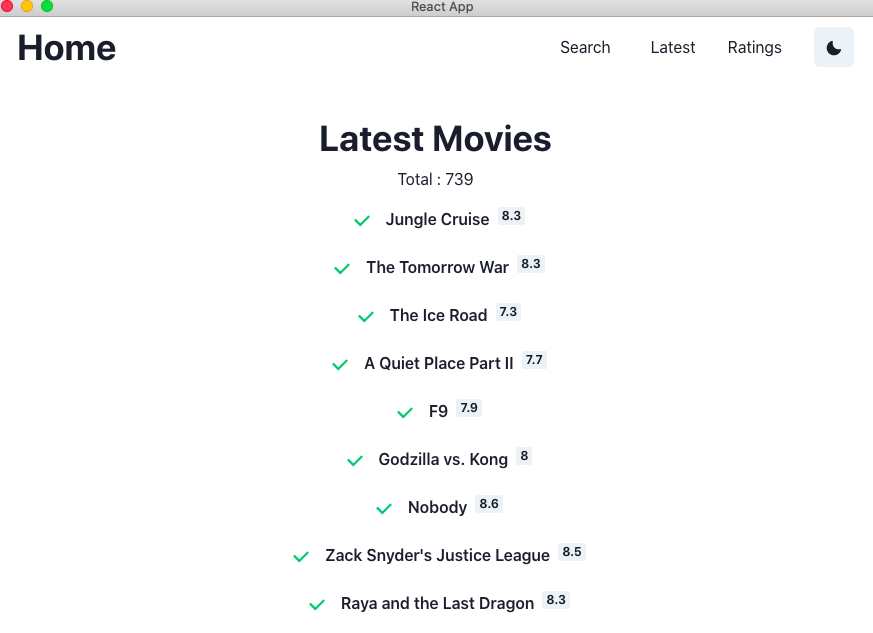Screen dimensions: 873x633
Task: Select The Ice Road movie title
Action: 438,315
